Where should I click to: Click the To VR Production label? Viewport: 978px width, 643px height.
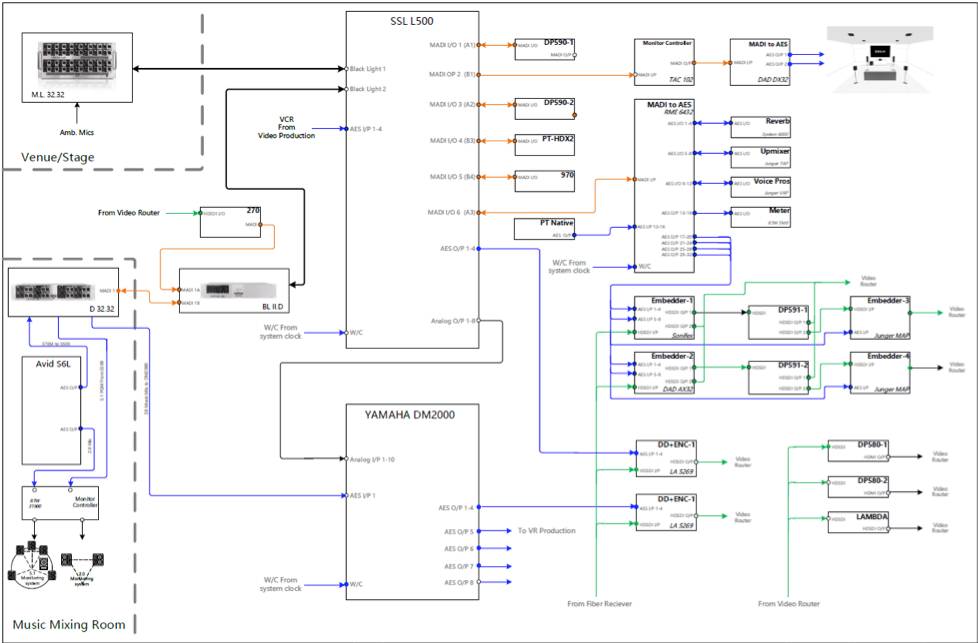click(x=546, y=531)
